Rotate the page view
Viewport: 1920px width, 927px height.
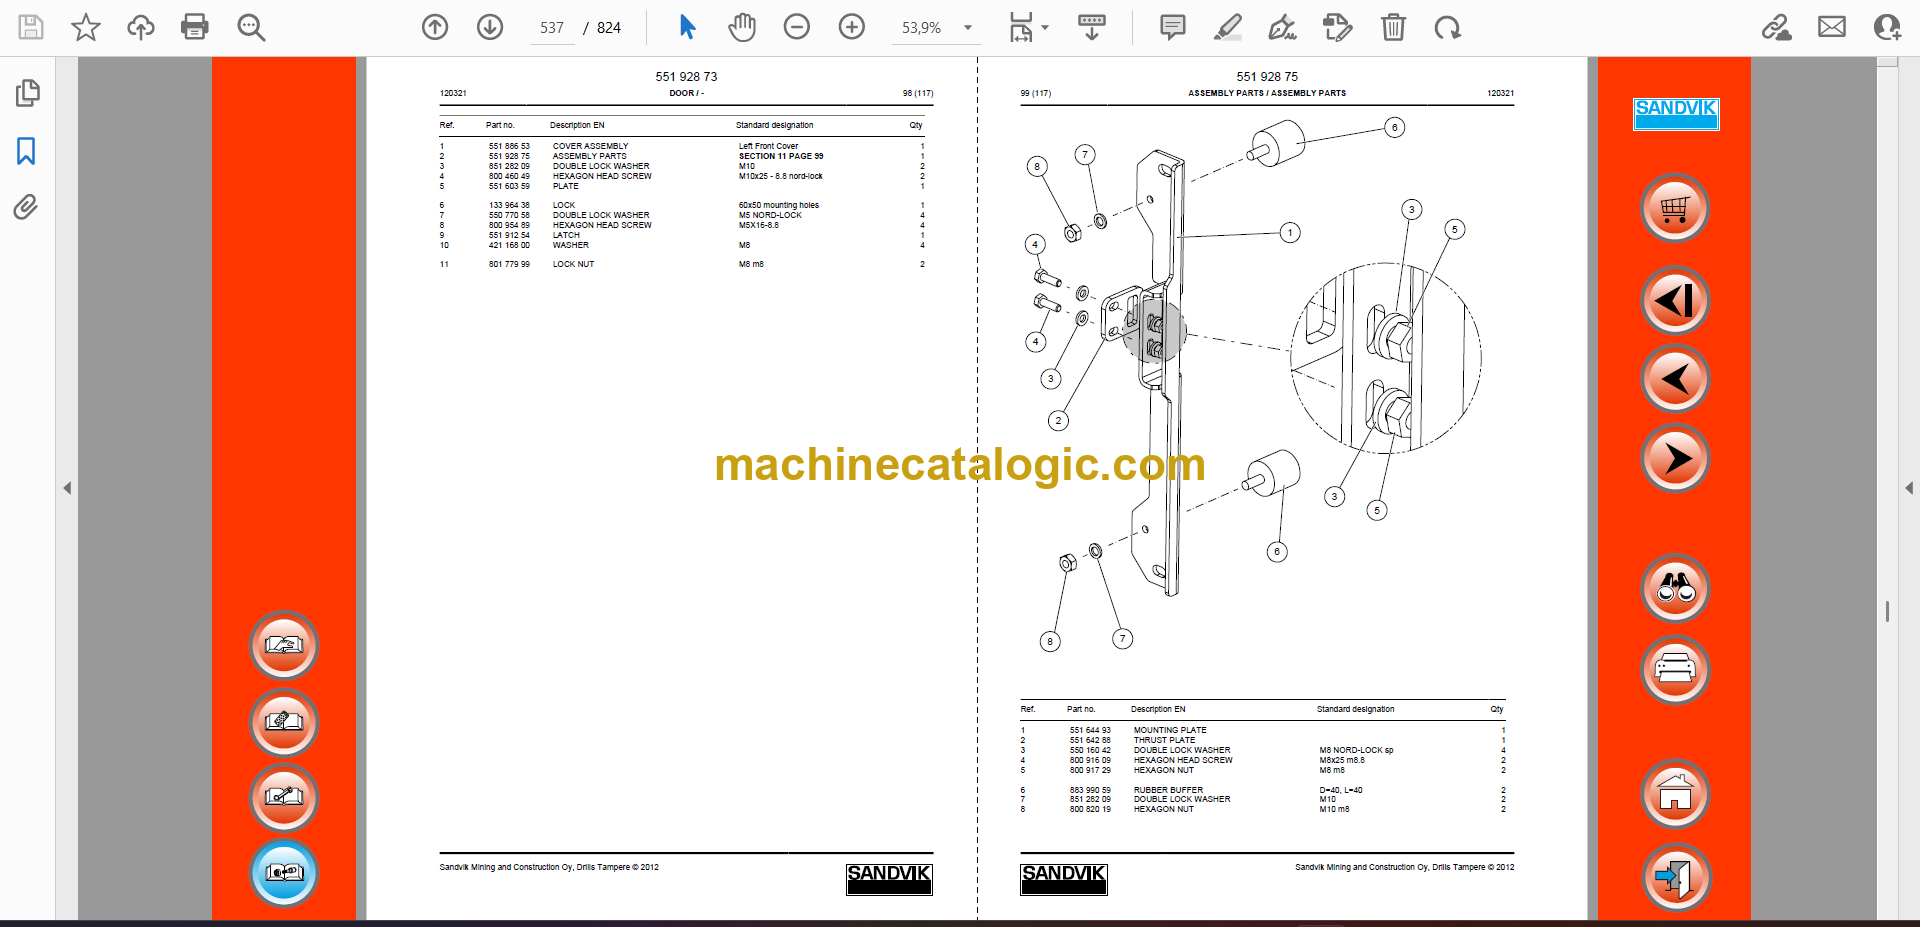[1447, 27]
